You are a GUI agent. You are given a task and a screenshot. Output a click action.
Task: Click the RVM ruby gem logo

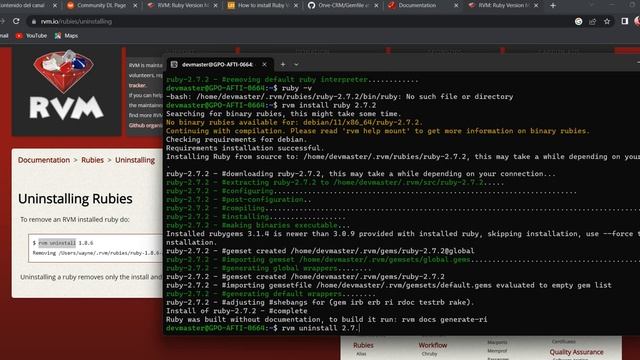point(66,84)
